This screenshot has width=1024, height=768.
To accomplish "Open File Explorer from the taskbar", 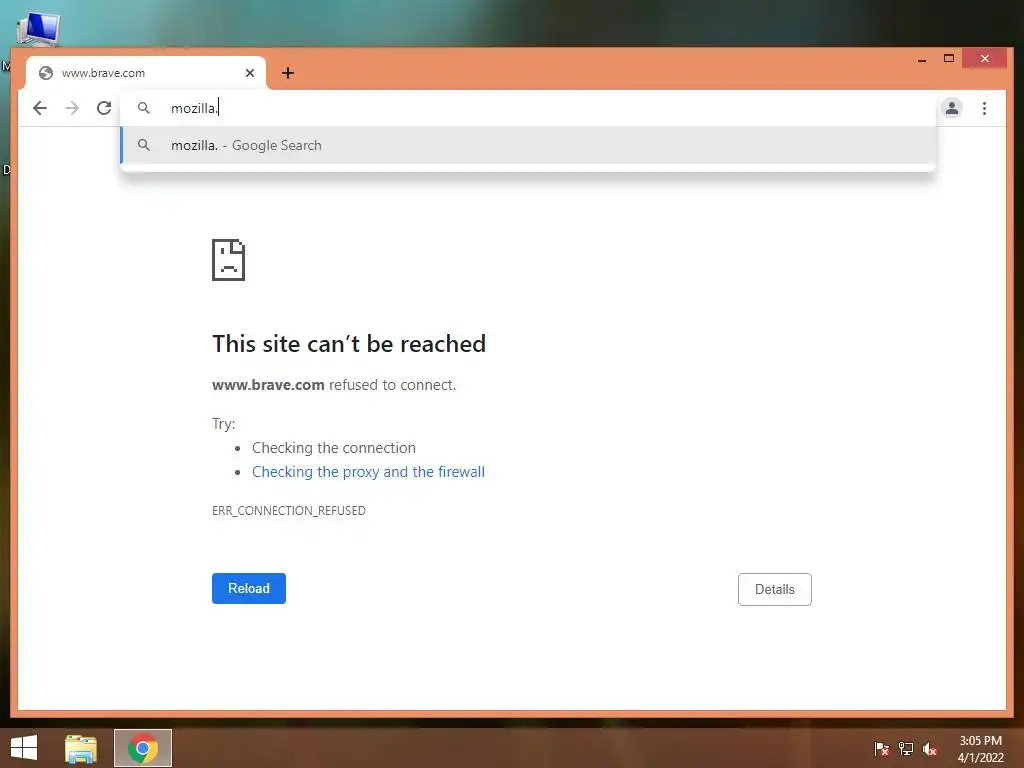I will click(x=81, y=748).
